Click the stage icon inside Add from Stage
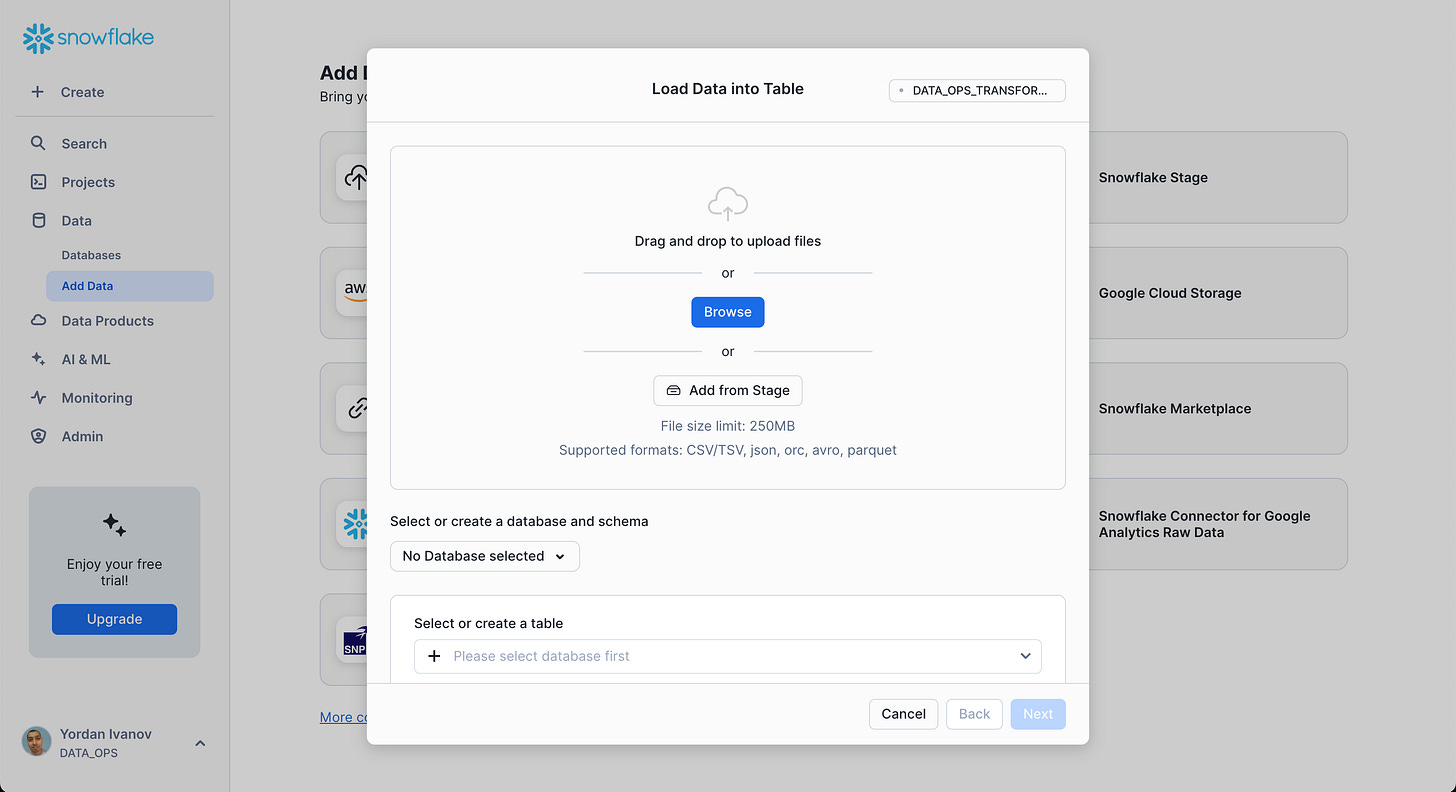The height and width of the screenshot is (792, 1456). [675, 390]
